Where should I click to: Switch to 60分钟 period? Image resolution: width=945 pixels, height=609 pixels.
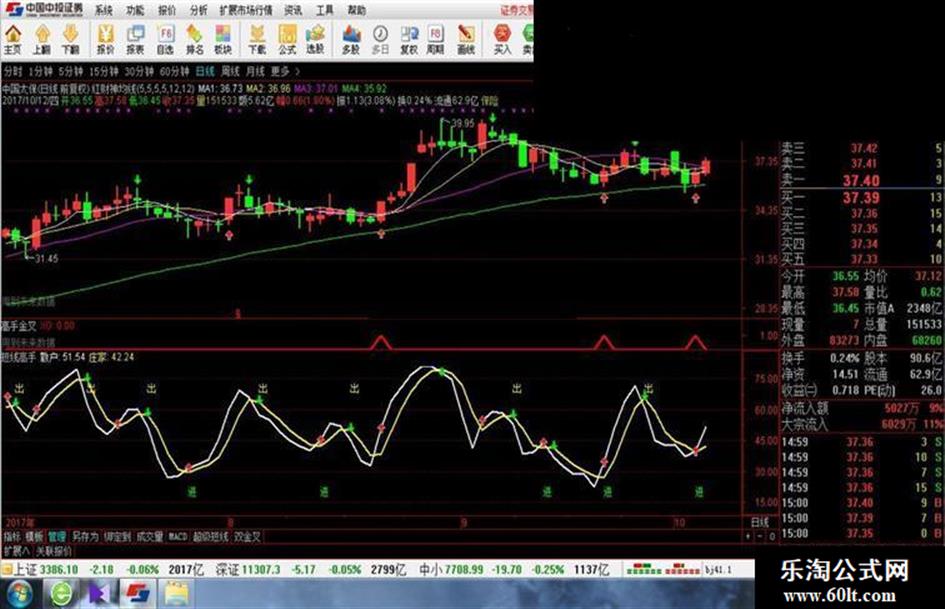175,71
